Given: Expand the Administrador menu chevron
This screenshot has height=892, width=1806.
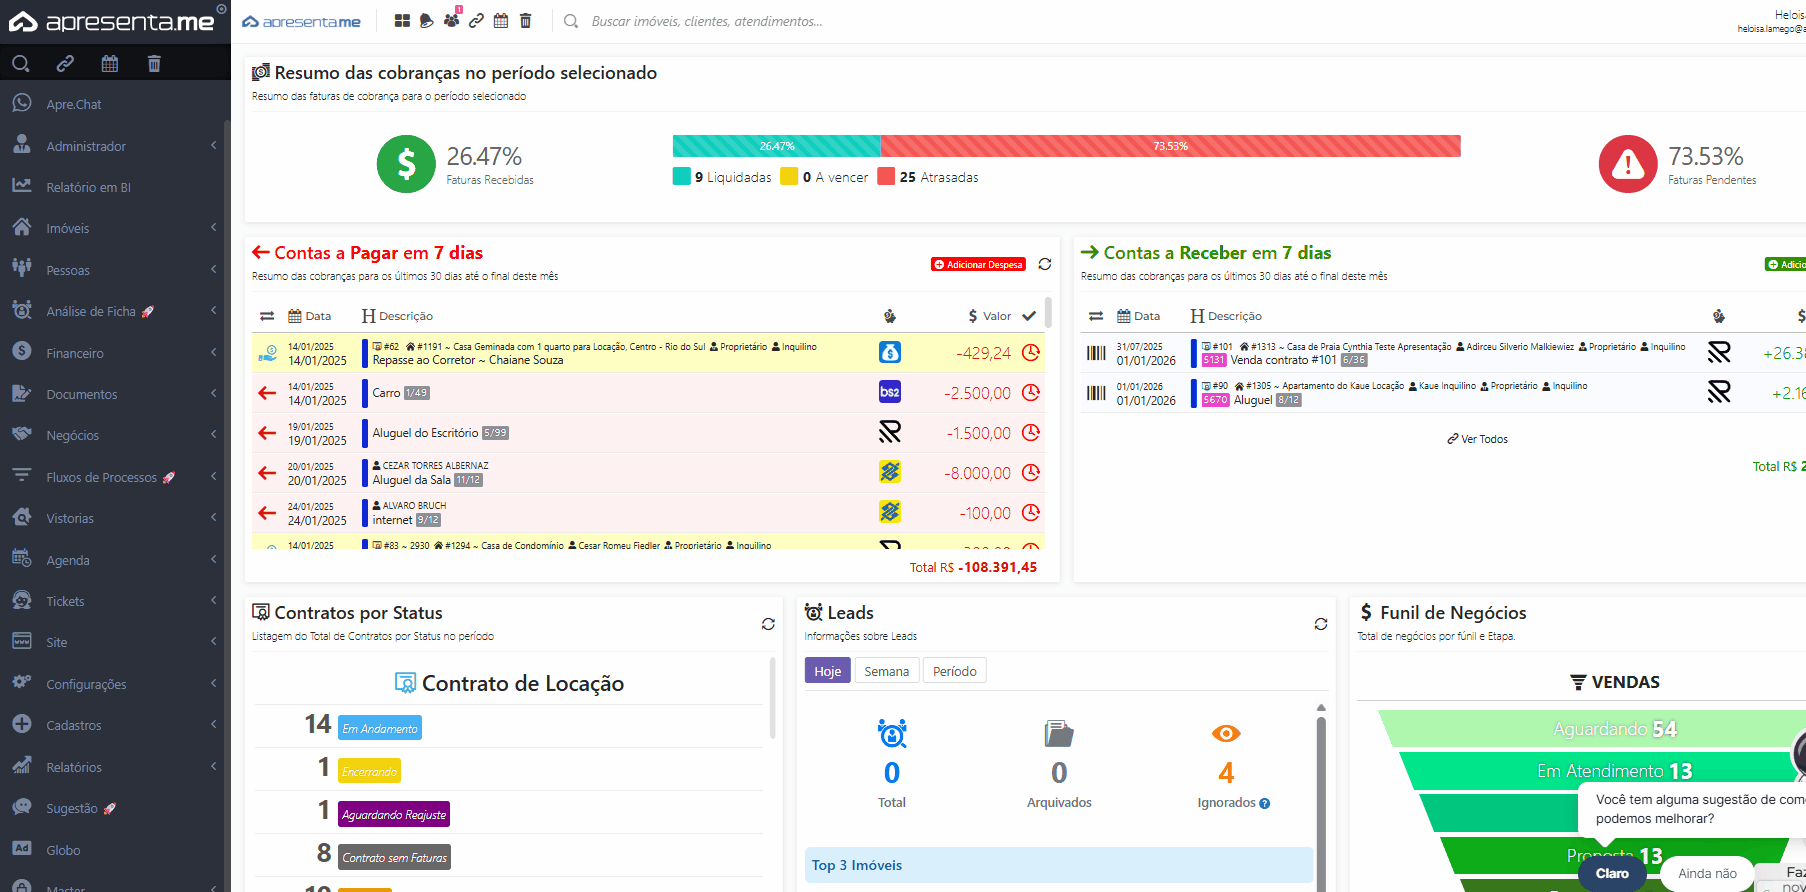Looking at the screenshot, I should (x=214, y=145).
